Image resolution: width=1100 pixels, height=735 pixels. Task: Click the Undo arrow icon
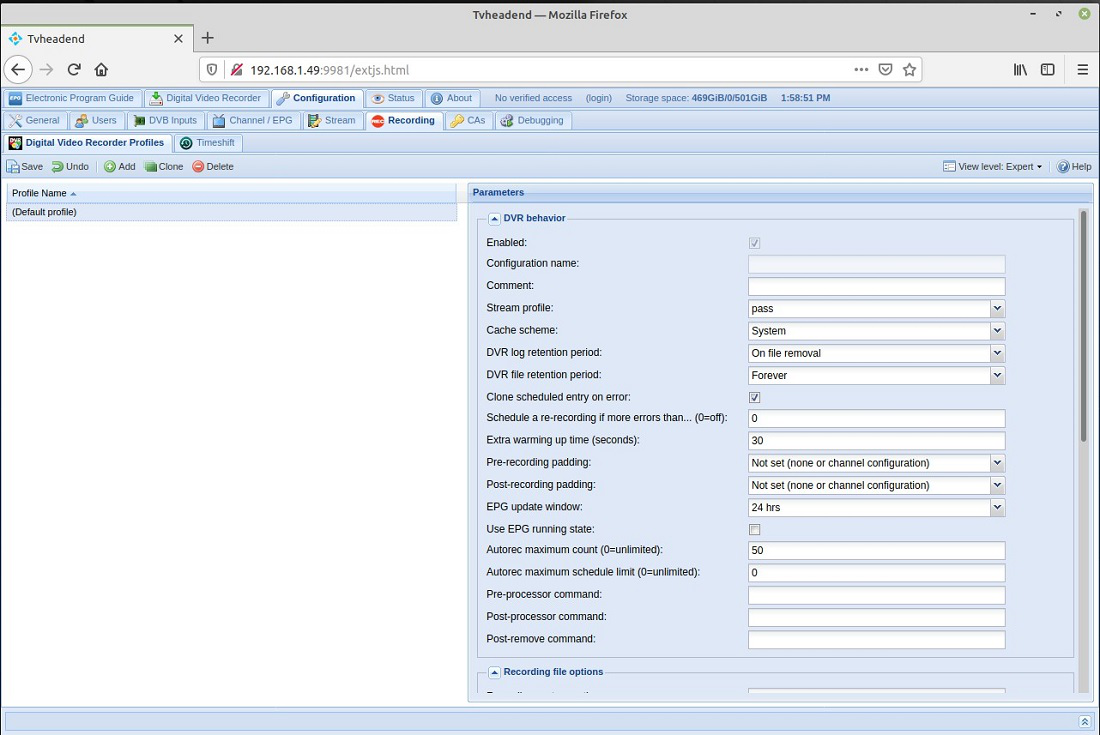(58, 167)
